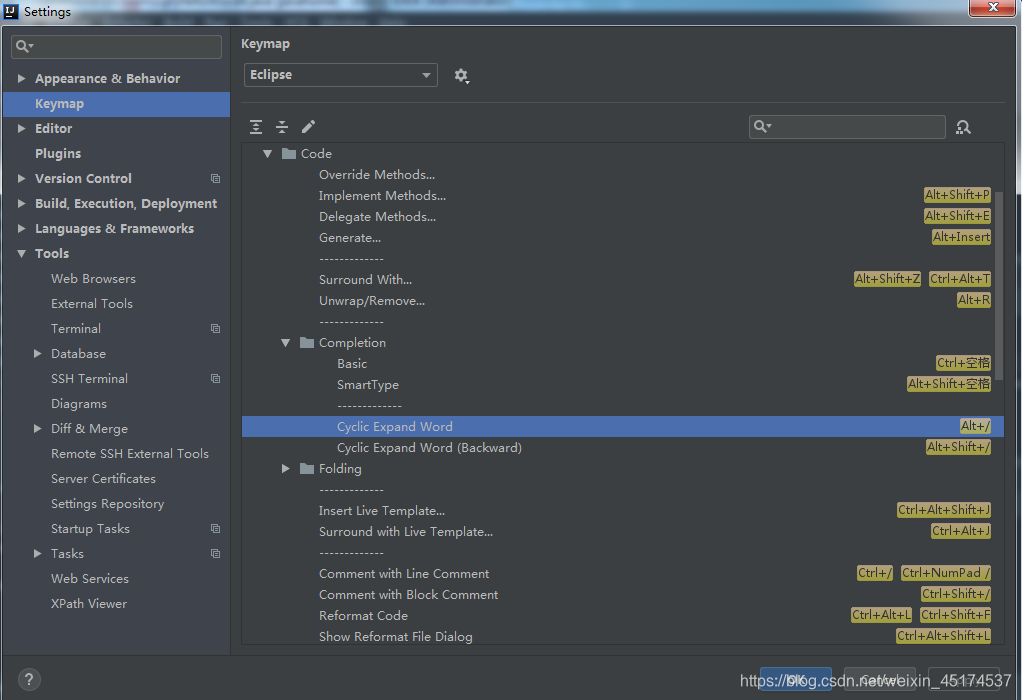This screenshot has width=1022, height=700.
Task: Click the pencil Edit Shortcut icon
Action: [308, 126]
